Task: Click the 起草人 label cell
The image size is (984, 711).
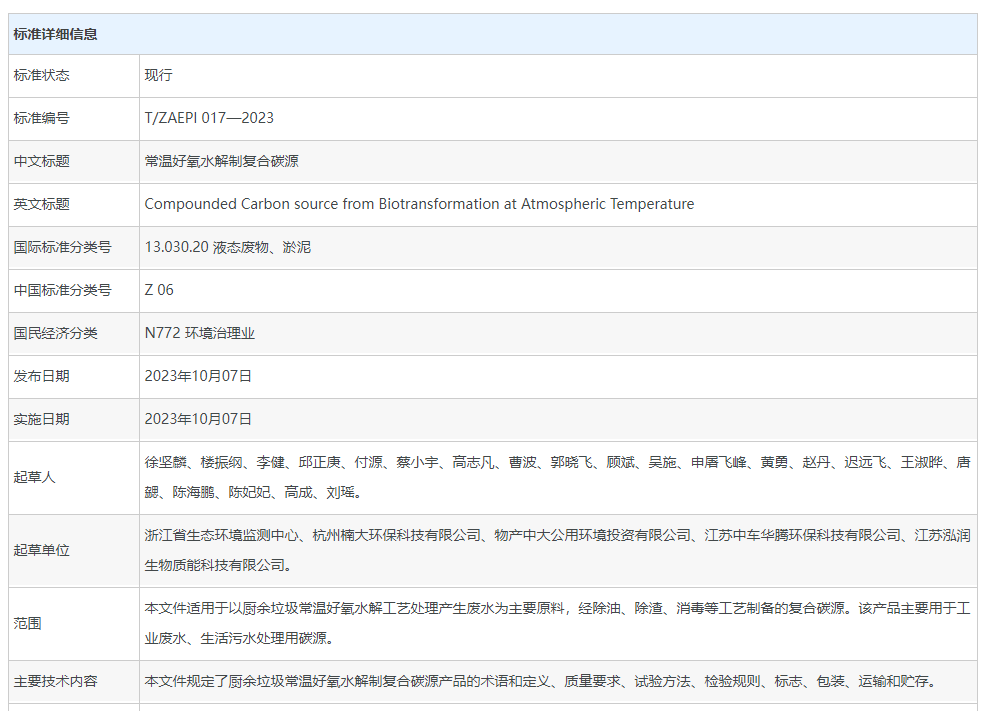Action: (35, 477)
